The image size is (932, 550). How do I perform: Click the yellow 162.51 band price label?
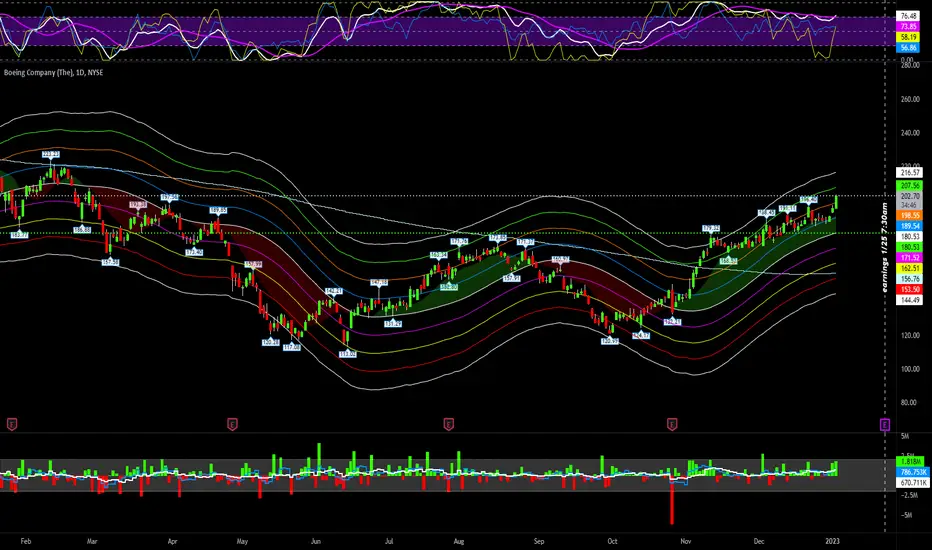point(910,268)
